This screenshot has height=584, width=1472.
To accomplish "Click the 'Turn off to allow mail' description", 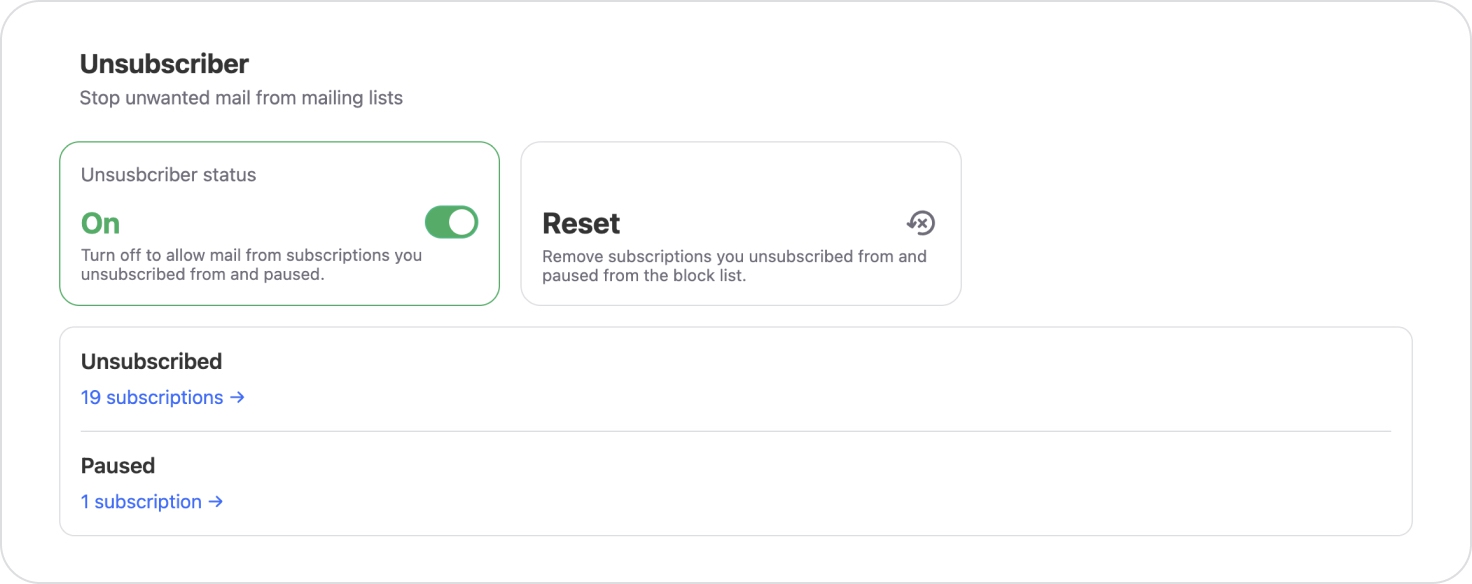I will click(251, 264).
